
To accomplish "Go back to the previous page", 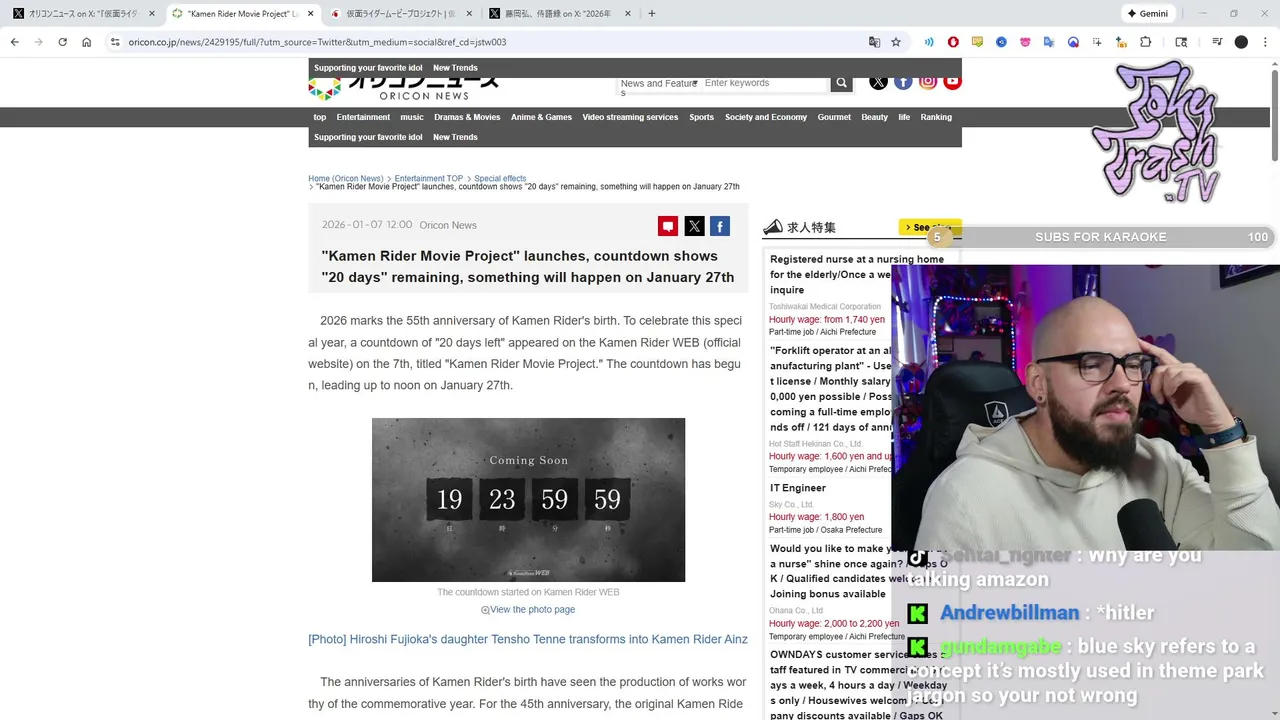I will coord(14,42).
